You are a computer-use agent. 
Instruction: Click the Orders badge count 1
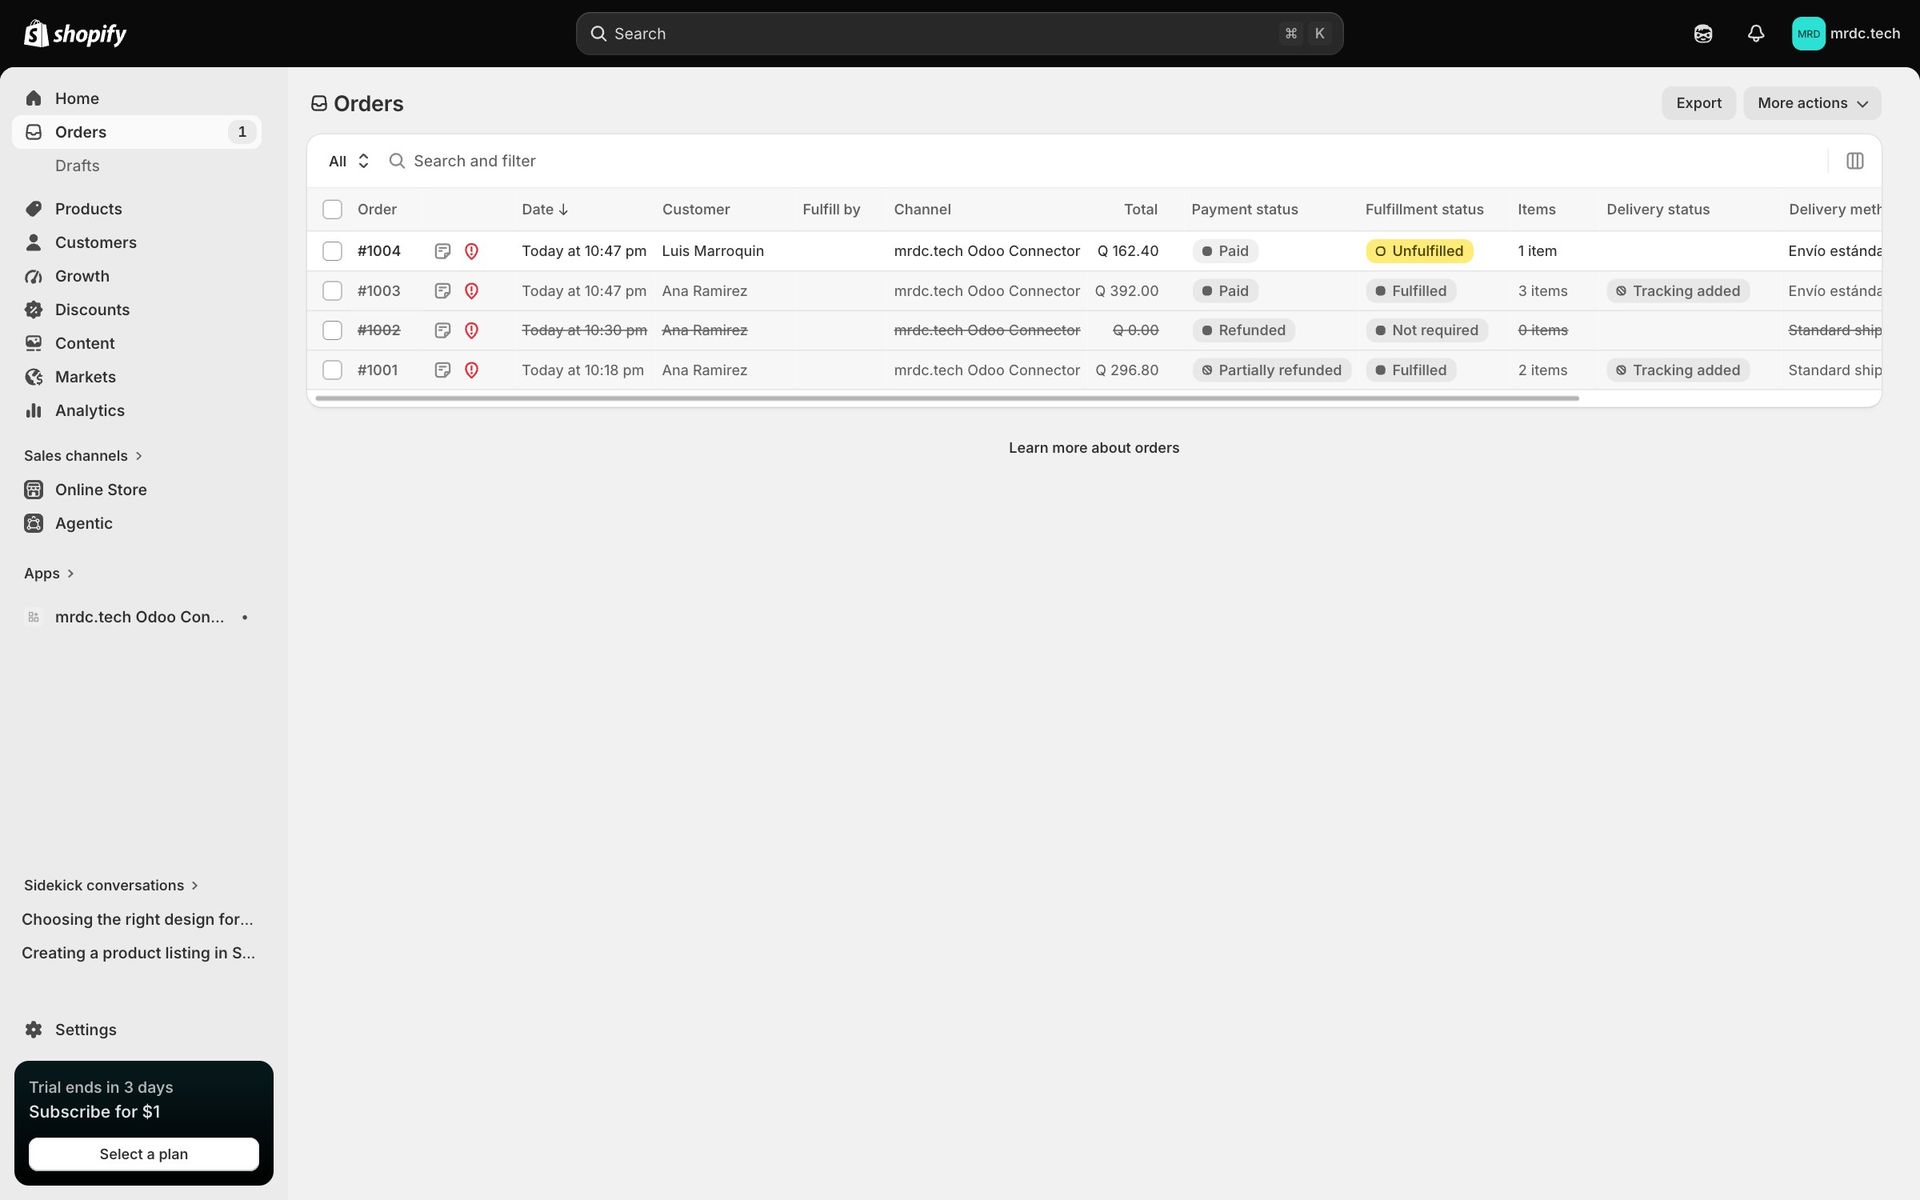tap(242, 132)
